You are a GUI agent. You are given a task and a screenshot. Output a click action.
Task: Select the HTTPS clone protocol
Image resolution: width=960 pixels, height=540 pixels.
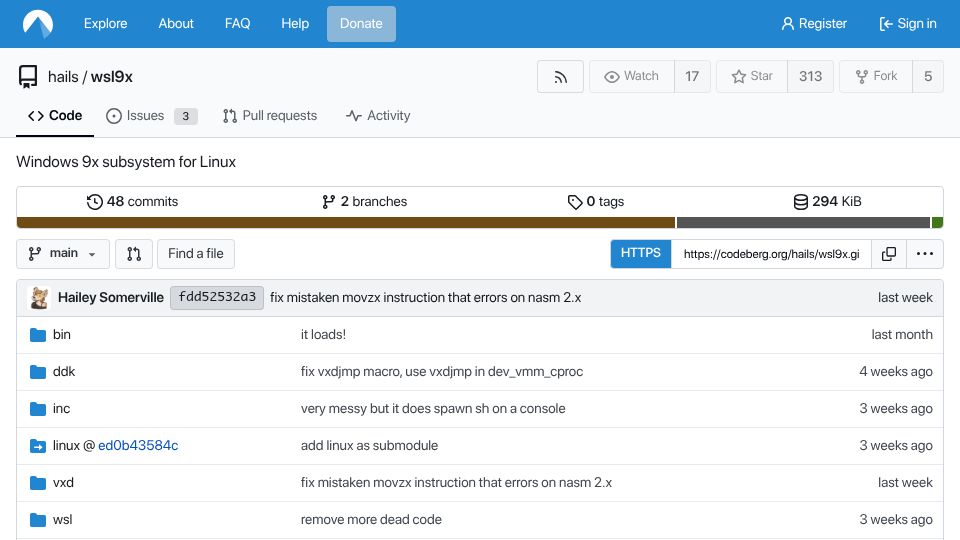640,253
